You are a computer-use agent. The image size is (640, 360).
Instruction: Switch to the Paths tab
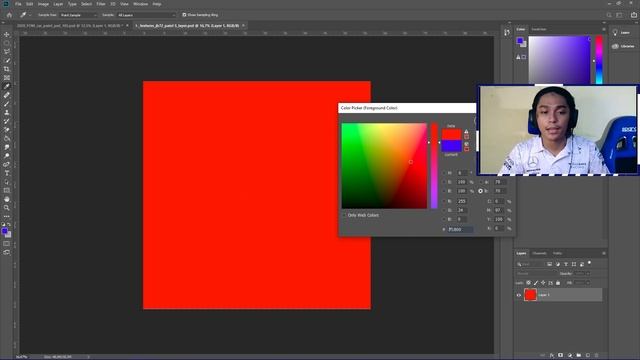pos(557,253)
